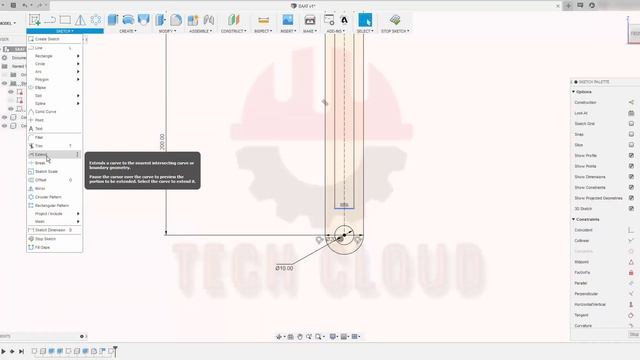Click the timeline end marker
This screenshot has height=360, width=640.
pyautogui.click(x=116, y=351)
